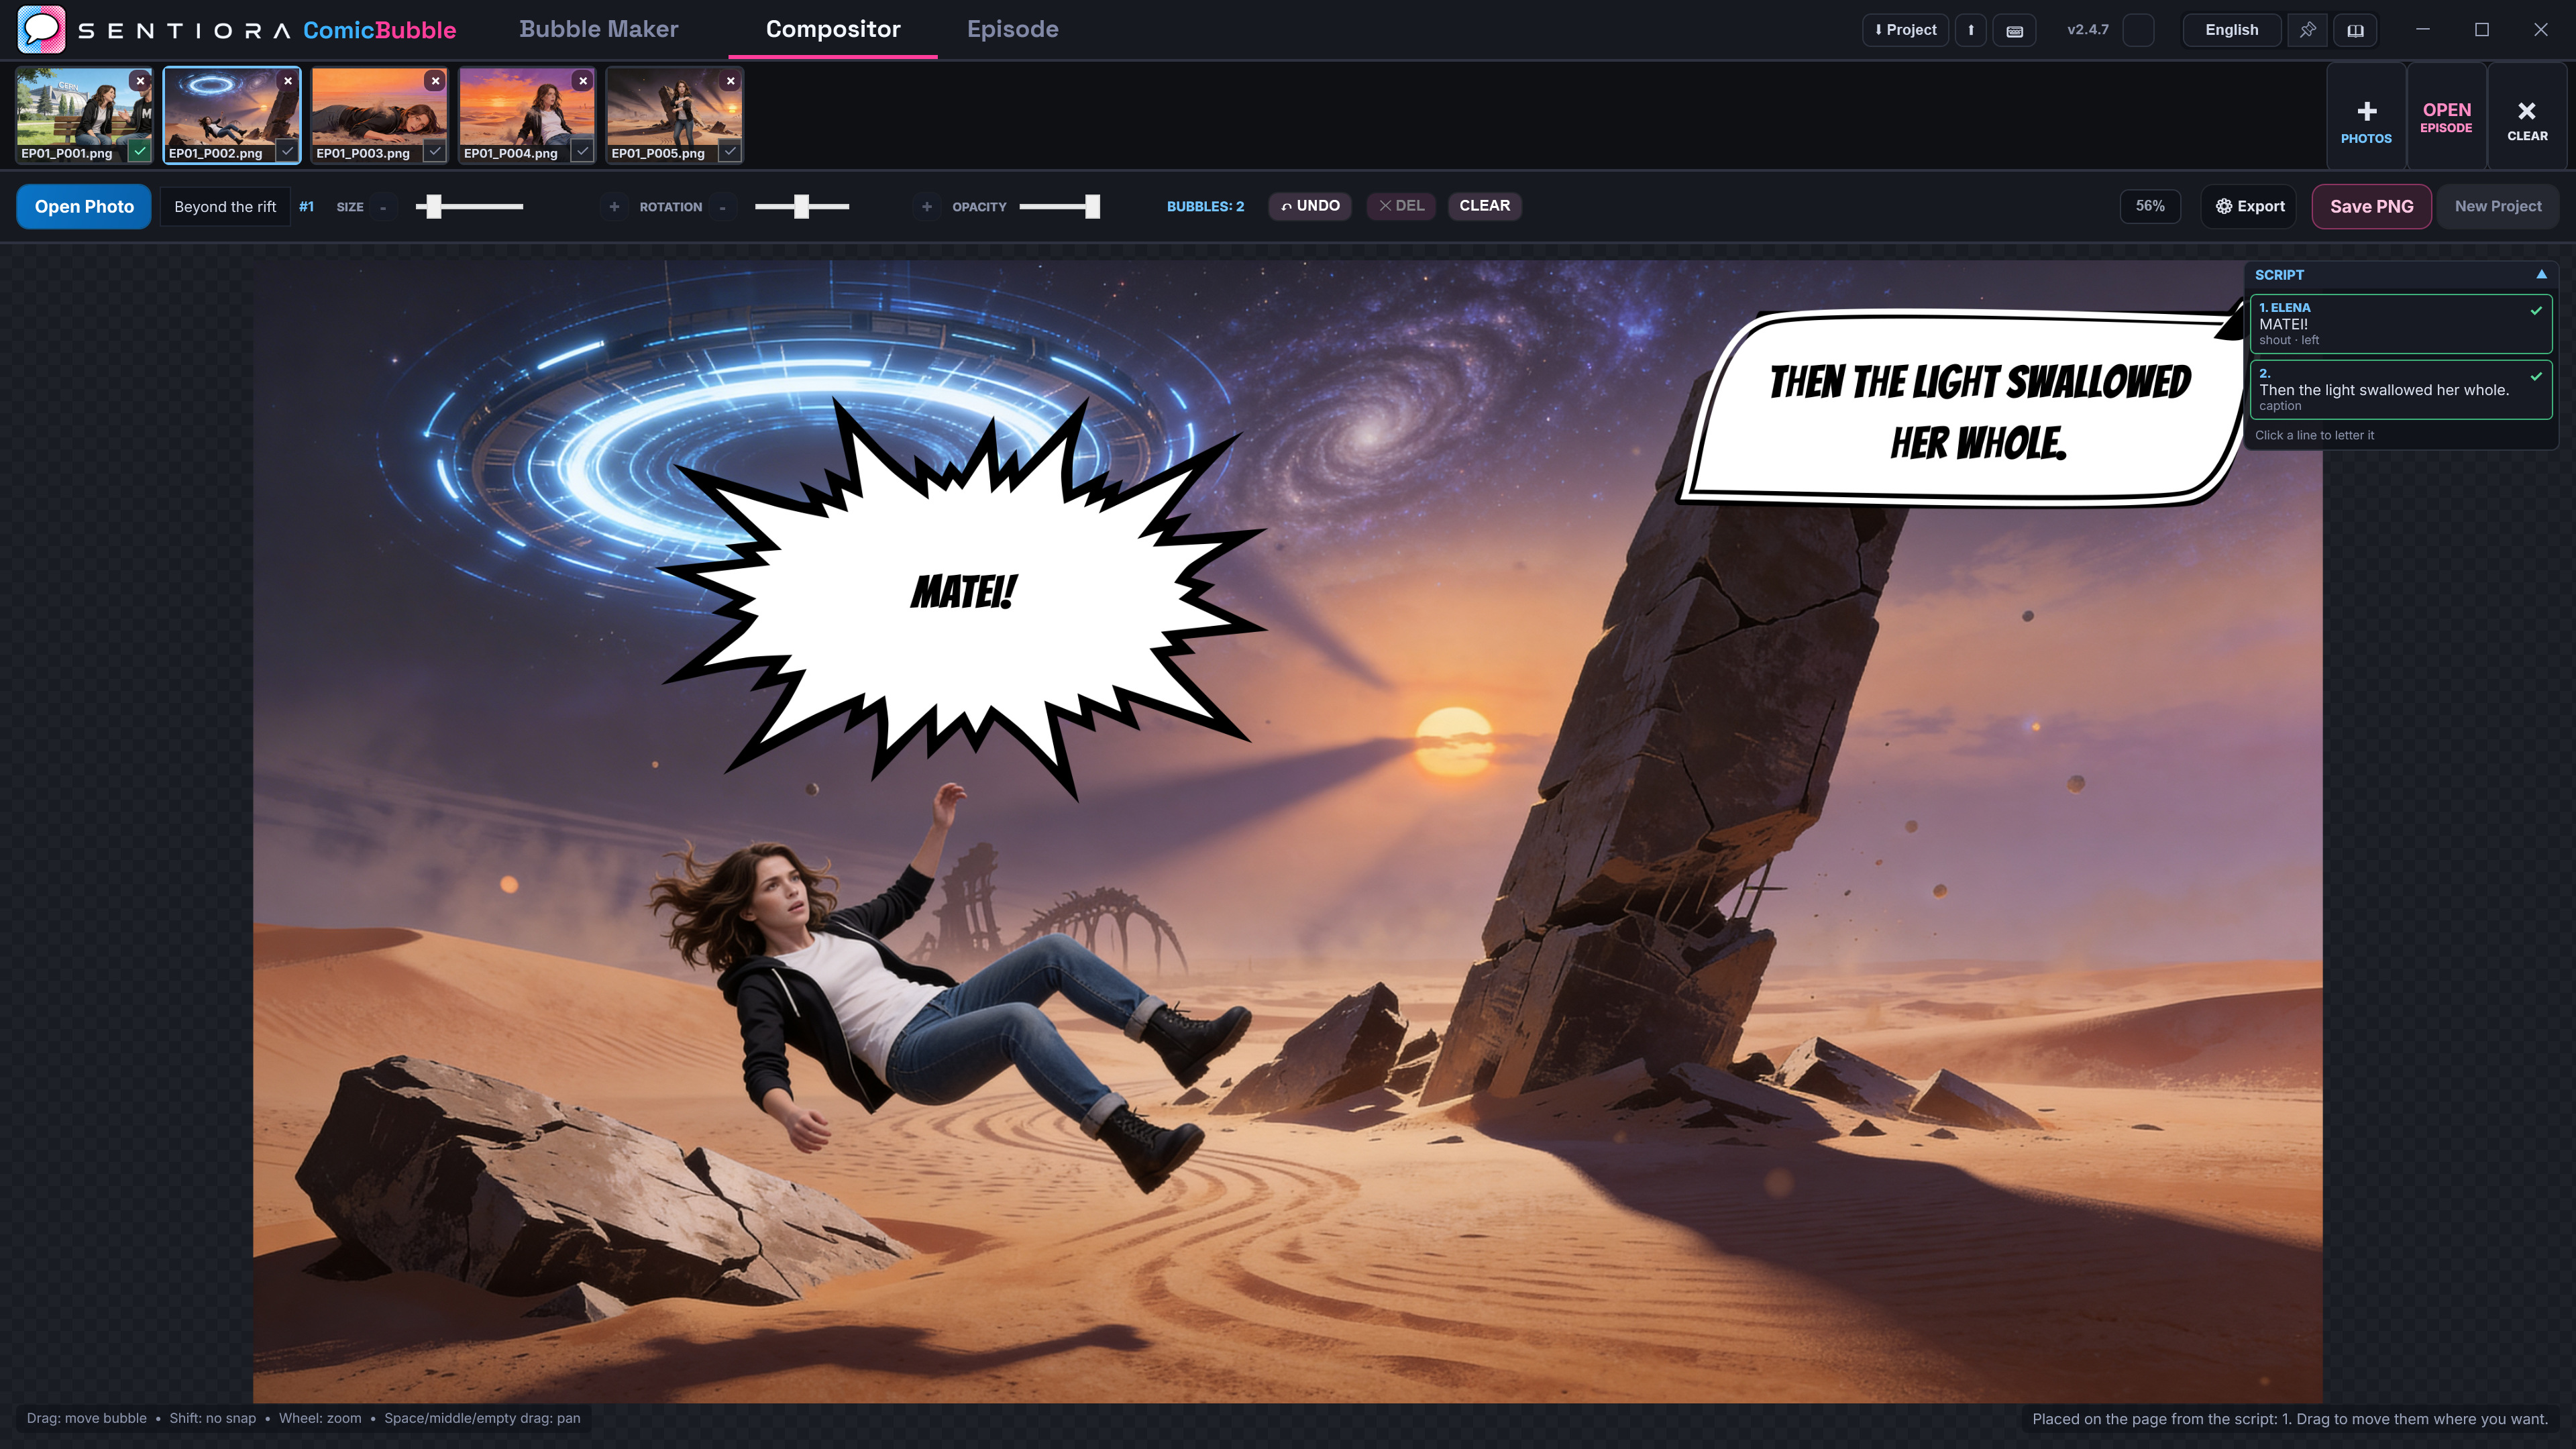Viewport: 2576px width, 1449px height.
Task: Toggle the done checkmark on EP01_P002.png
Action: tap(287, 151)
